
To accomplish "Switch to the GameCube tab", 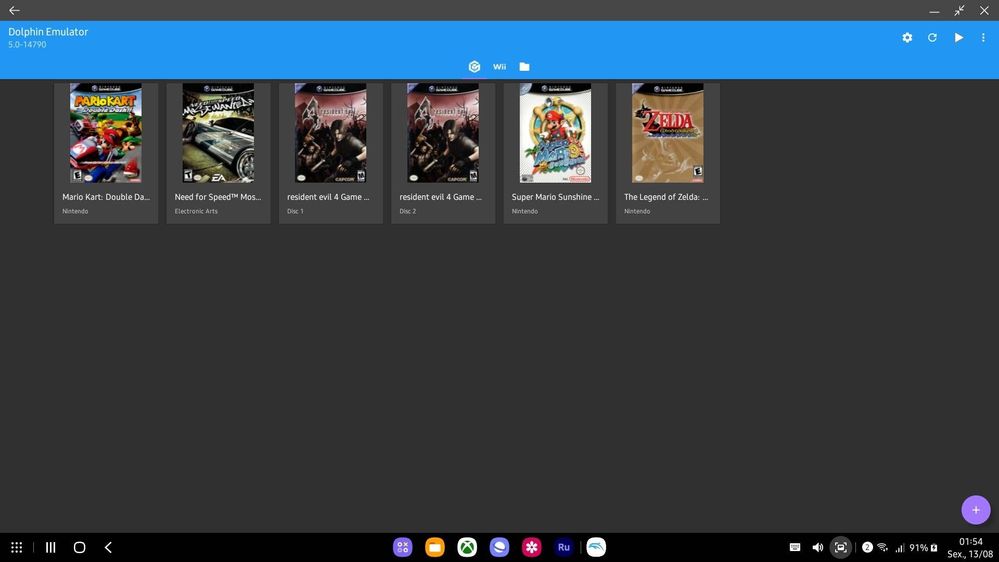I will tap(474, 66).
